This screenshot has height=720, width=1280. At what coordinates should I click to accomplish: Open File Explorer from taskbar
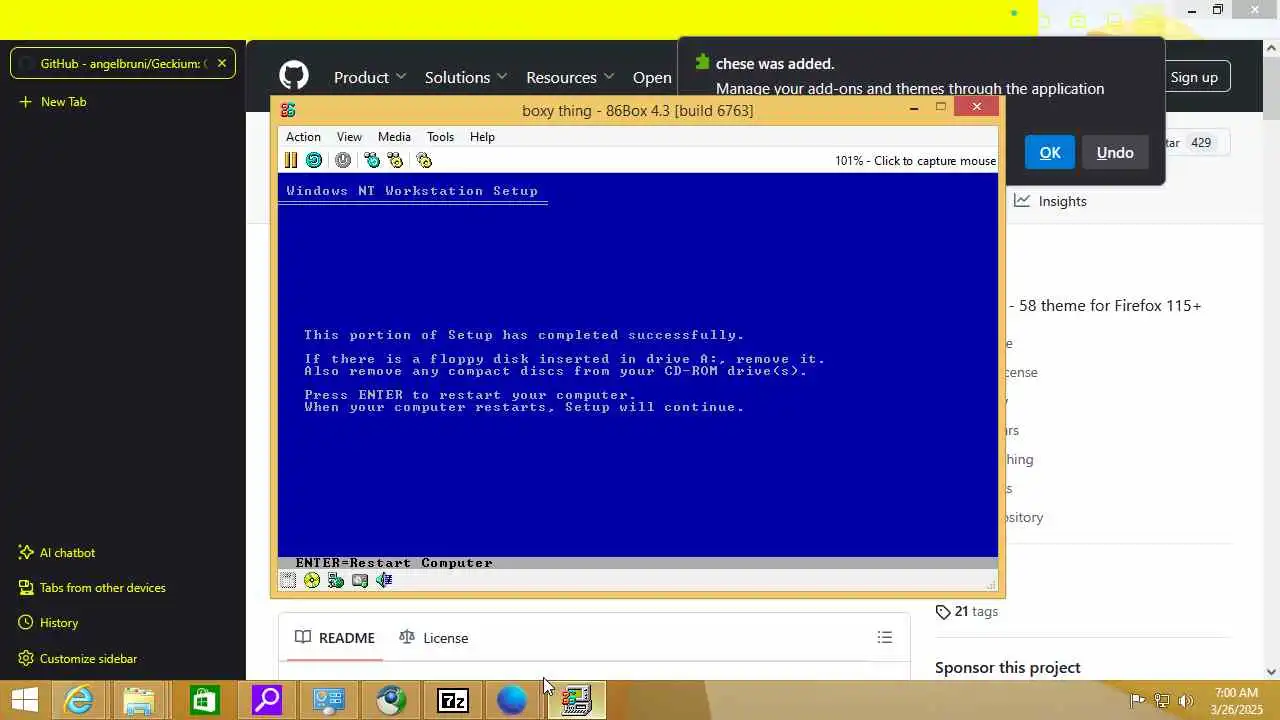[140, 700]
